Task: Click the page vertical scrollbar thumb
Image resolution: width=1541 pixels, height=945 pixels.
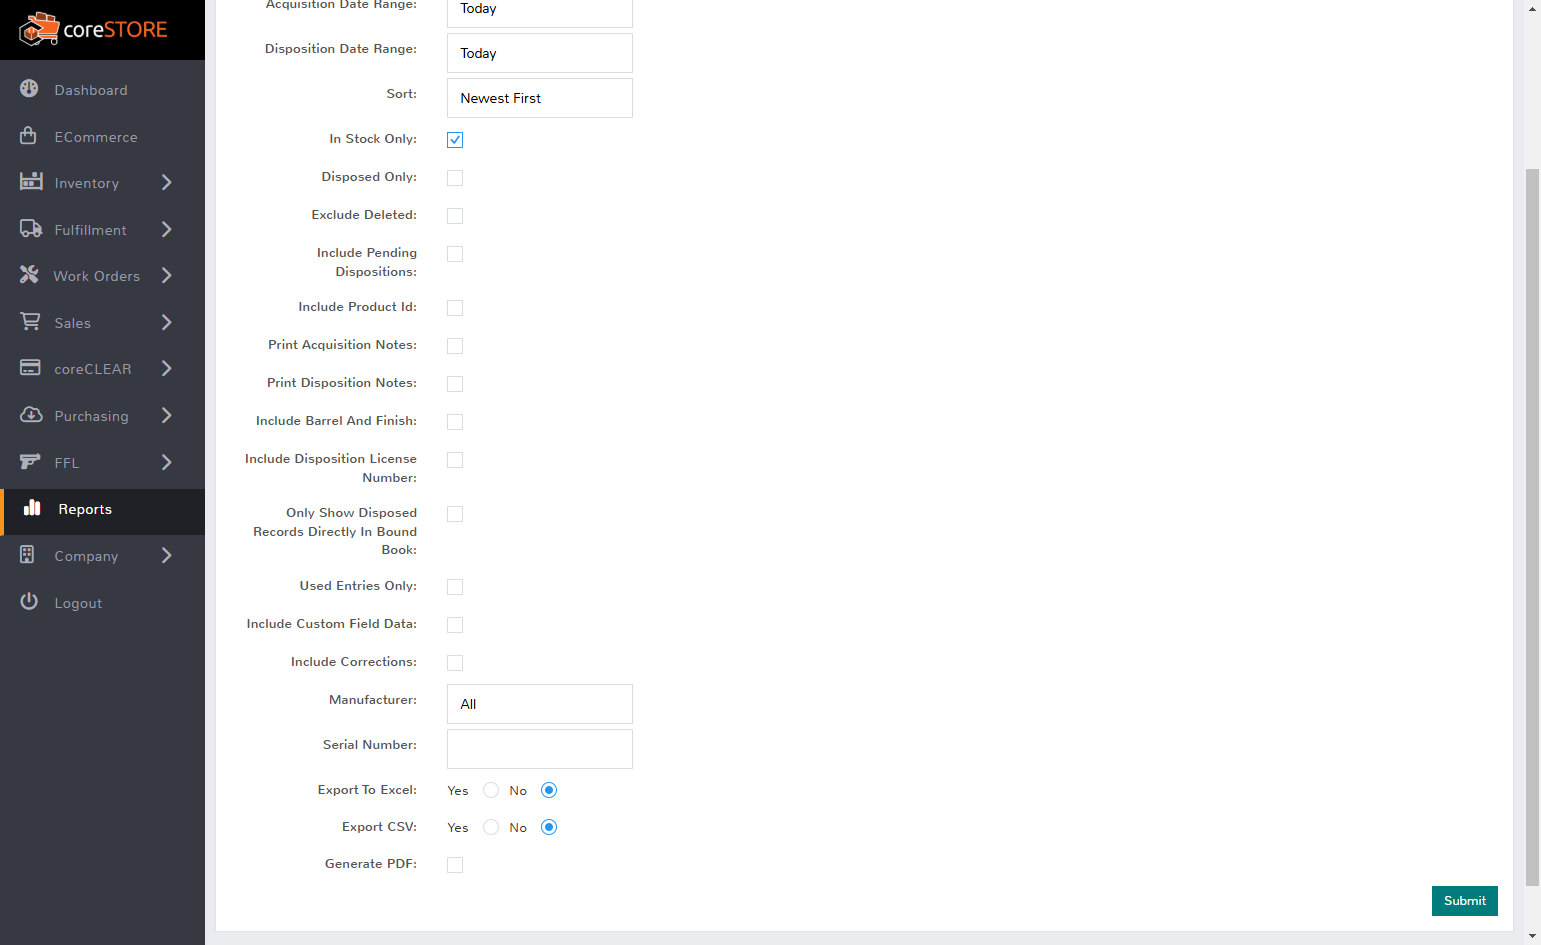Action: (1532, 528)
